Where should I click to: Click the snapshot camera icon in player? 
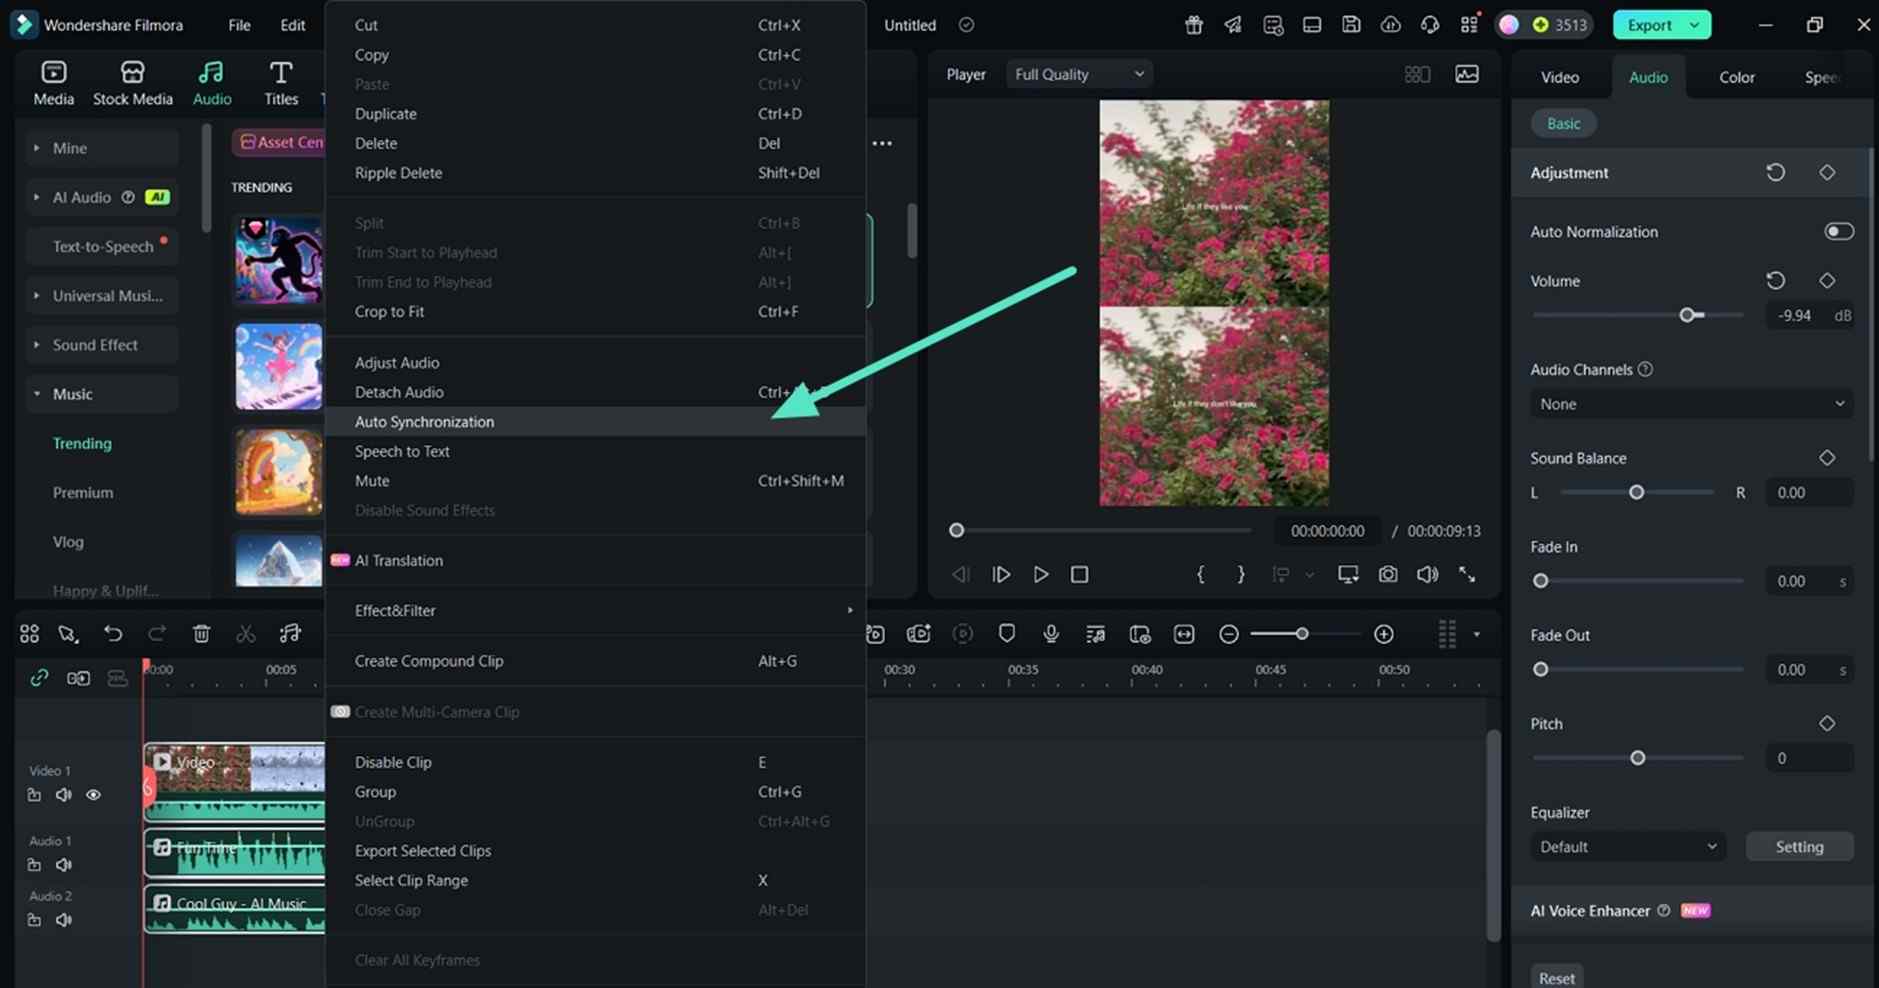(x=1388, y=574)
